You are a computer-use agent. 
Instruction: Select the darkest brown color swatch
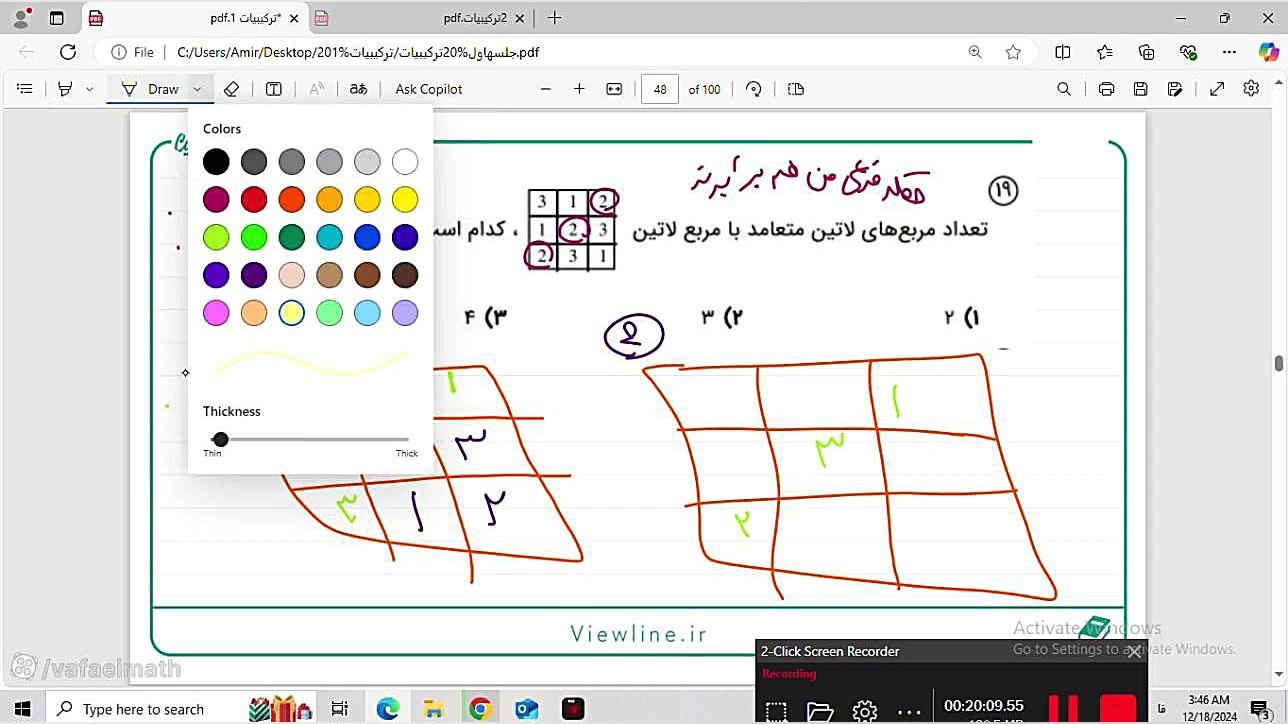405,275
